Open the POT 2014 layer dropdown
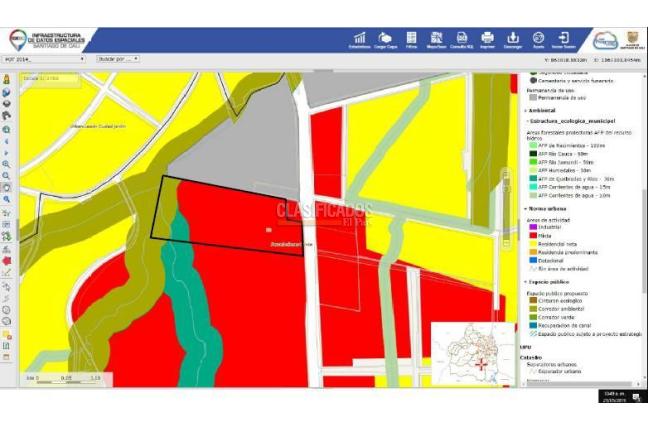Screen dimensions: 648x430 pos(44,59)
